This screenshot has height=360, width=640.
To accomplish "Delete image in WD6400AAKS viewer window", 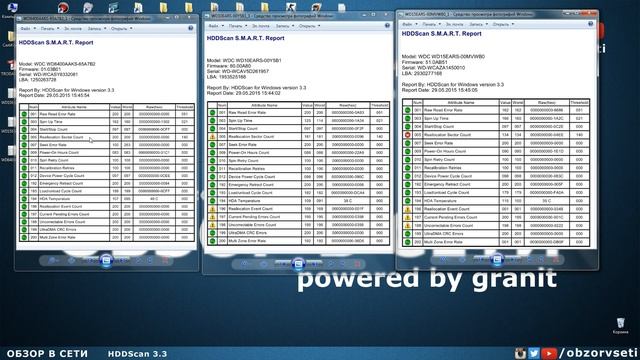I will coord(165,260).
